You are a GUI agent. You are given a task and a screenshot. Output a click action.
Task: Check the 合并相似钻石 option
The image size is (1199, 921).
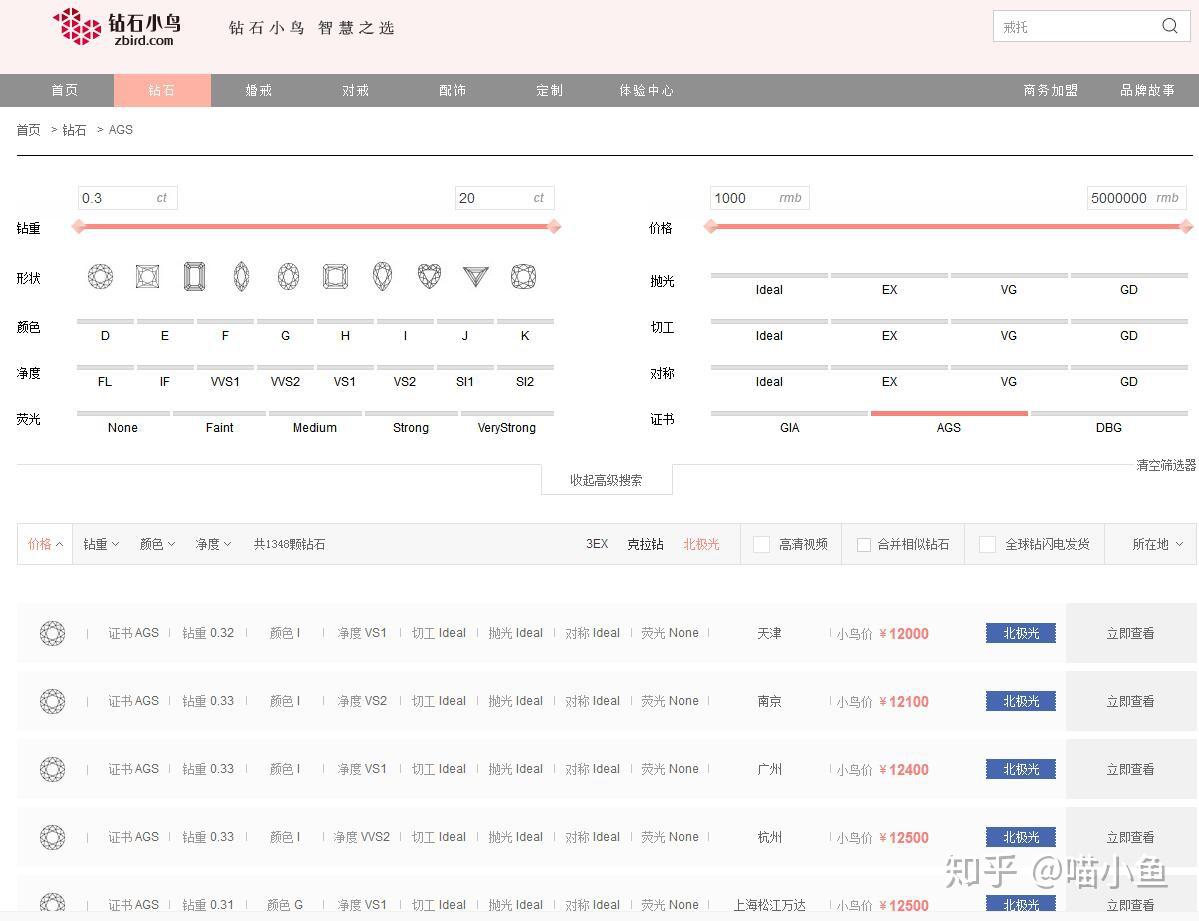[863, 544]
